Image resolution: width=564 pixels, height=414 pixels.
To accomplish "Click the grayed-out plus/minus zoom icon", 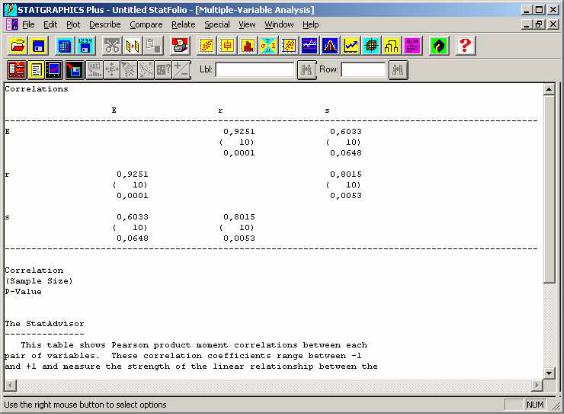I will click(181, 70).
